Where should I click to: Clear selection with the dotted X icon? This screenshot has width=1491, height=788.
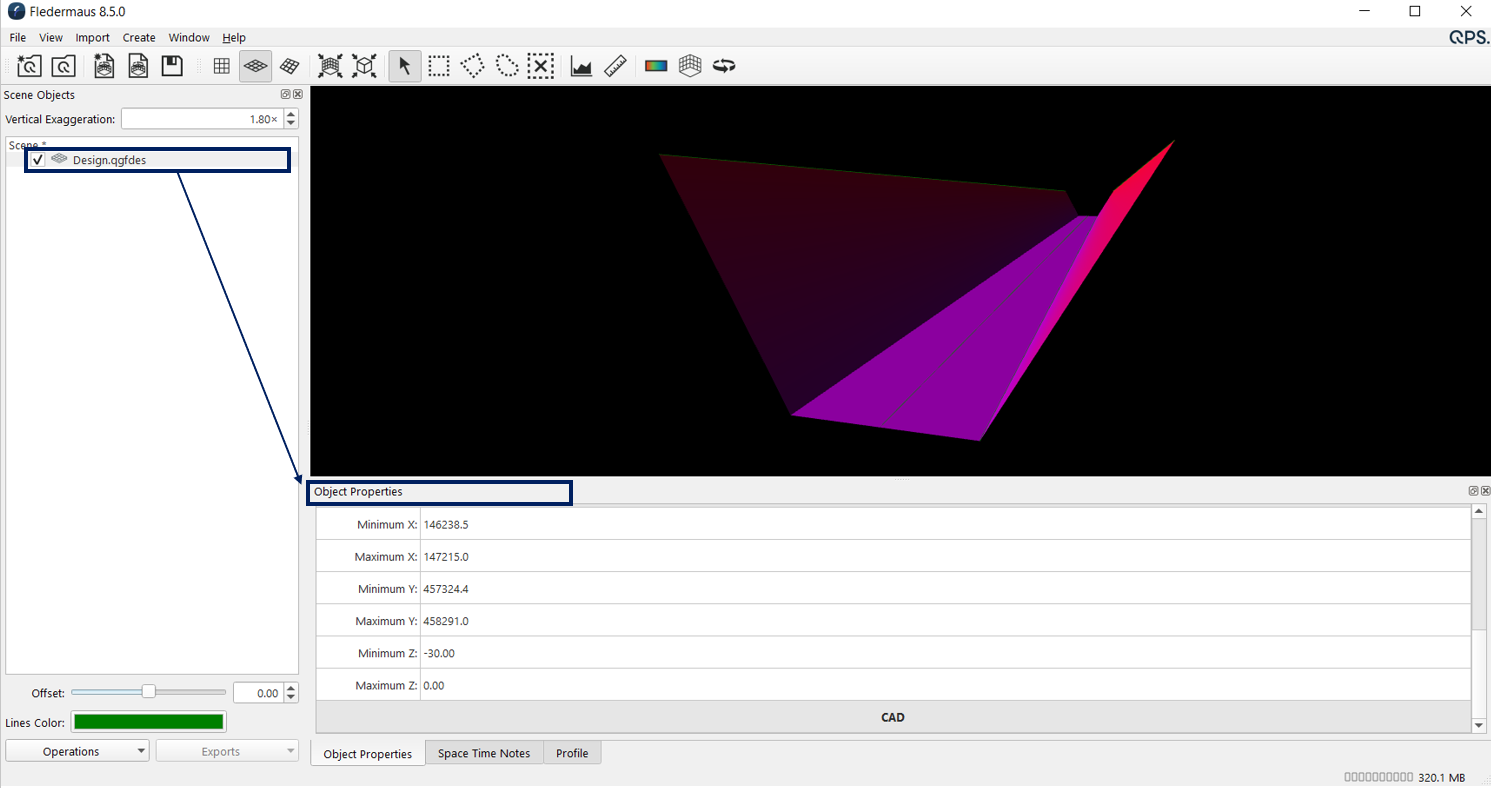click(x=540, y=66)
